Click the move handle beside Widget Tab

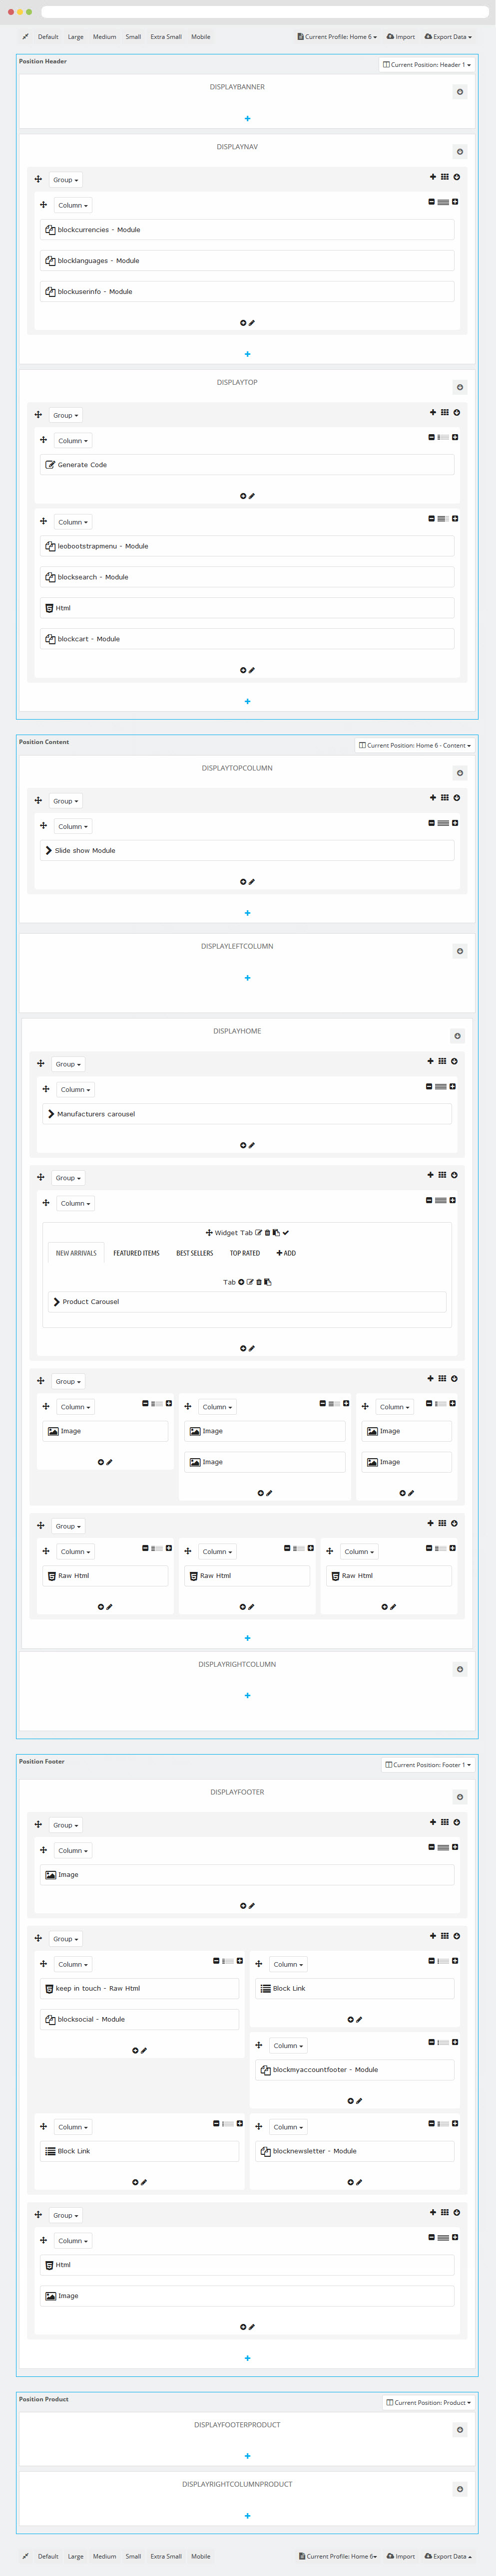coord(209,1232)
